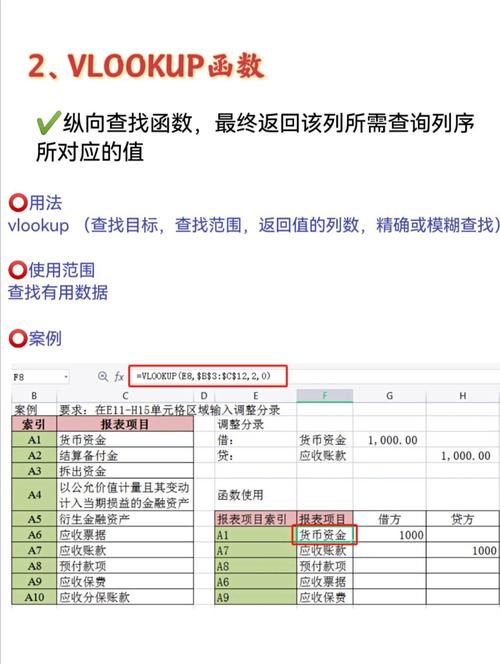Viewport: 500px width, 664px height.
Task: Click 应收票据 in column F
Action: pos(325,581)
